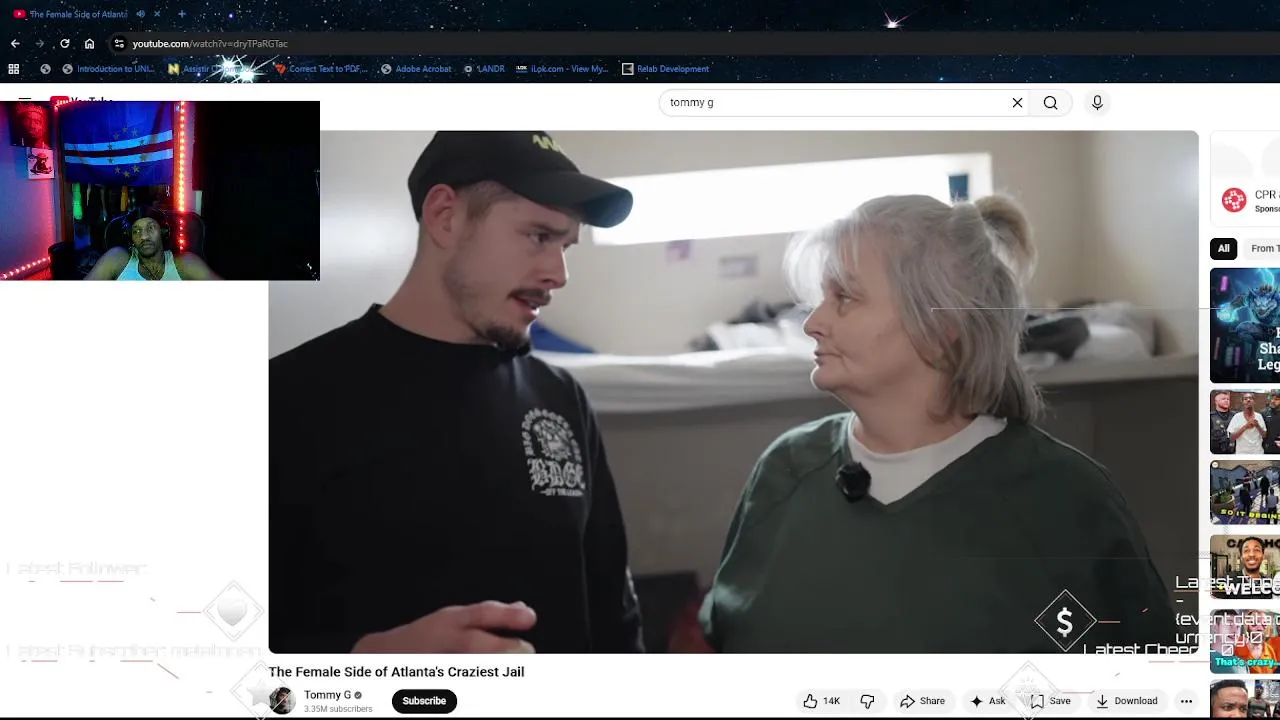Open the blue armored character video thumbnail
Viewport: 1280px width, 720px height.
pyautogui.click(x=1245, y=325)
